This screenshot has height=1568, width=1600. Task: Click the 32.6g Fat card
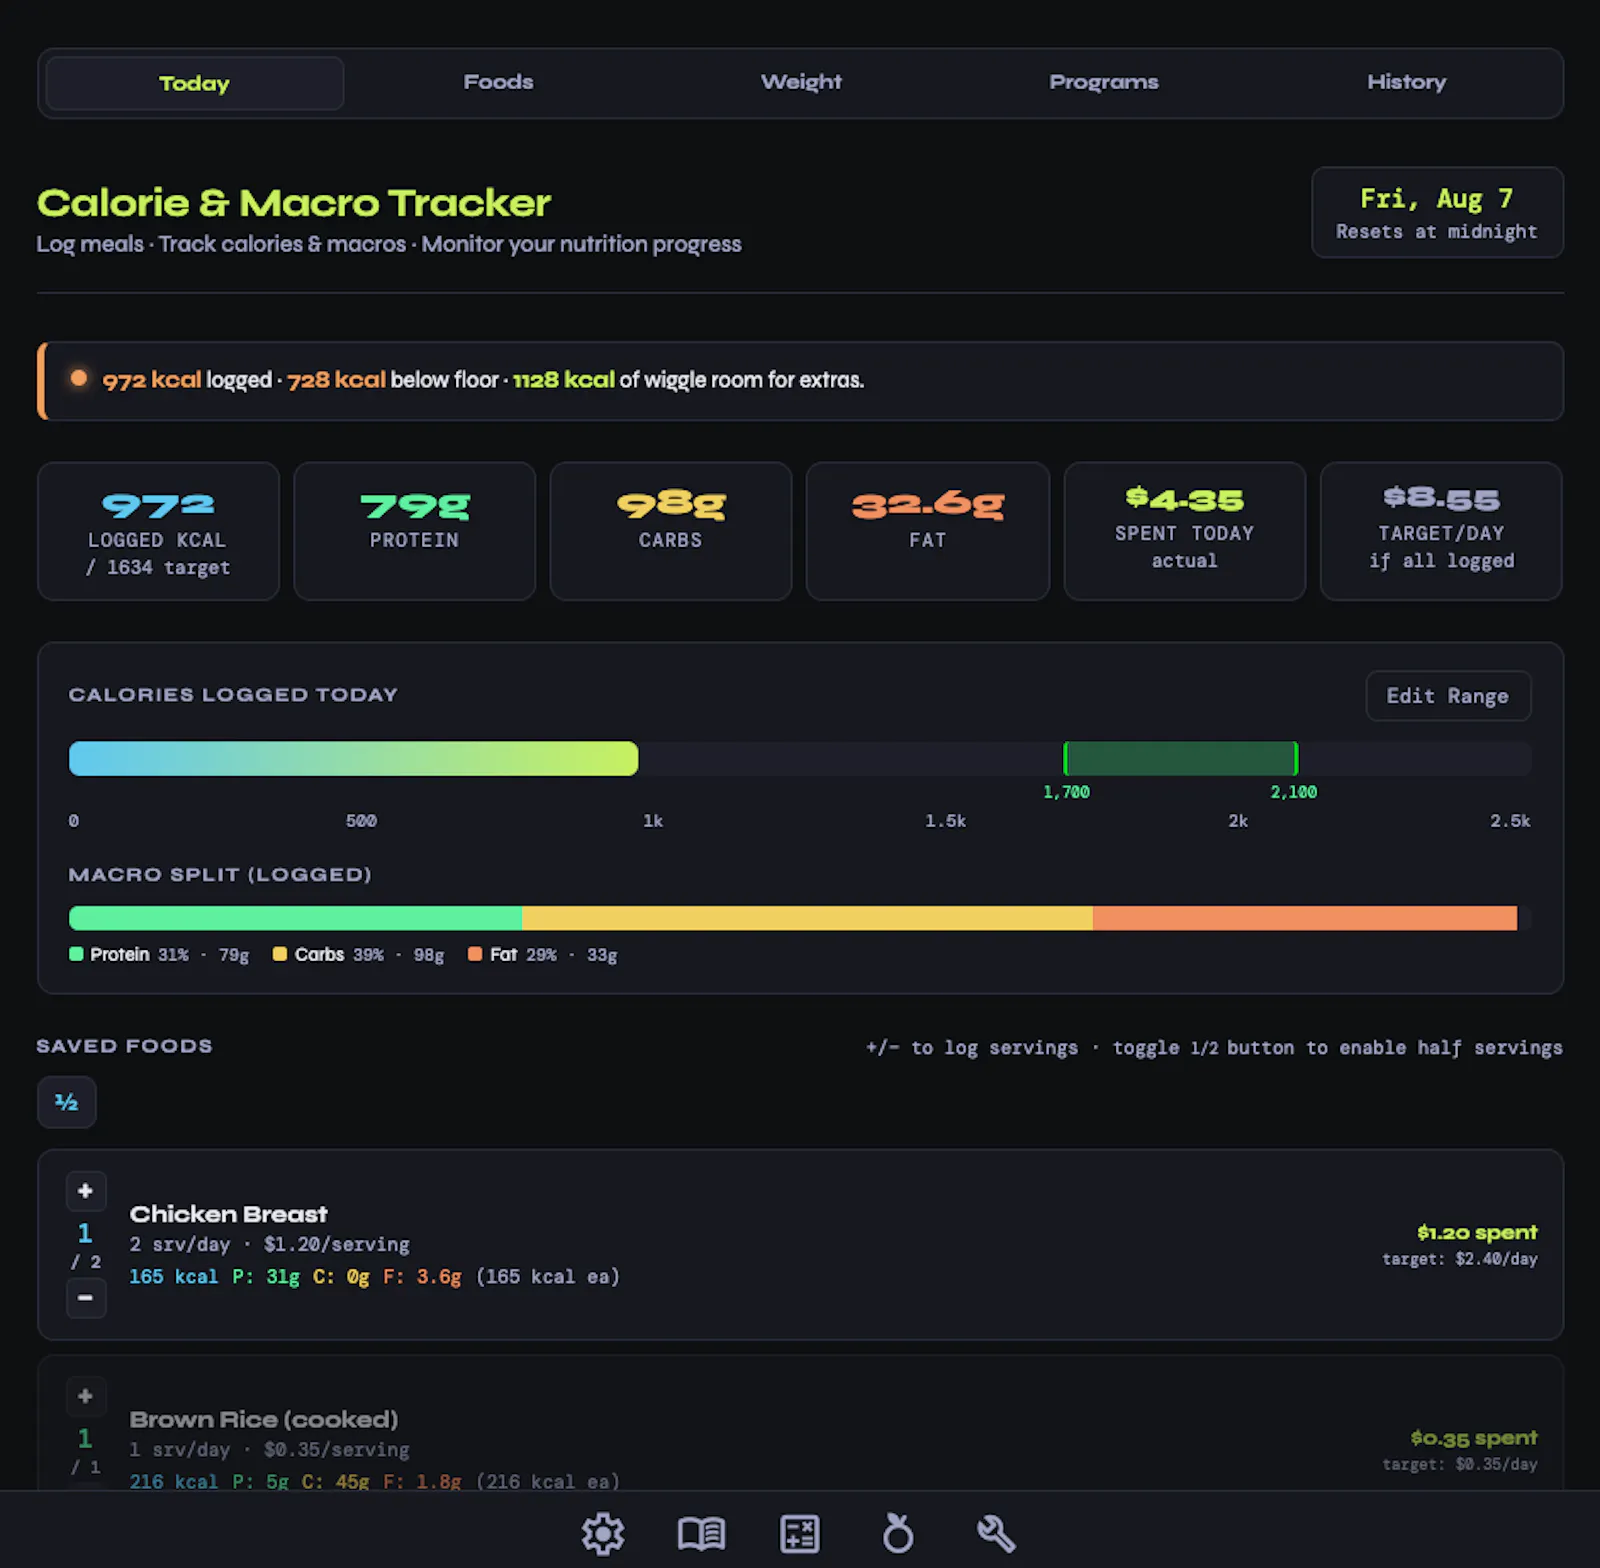[928, 531]
